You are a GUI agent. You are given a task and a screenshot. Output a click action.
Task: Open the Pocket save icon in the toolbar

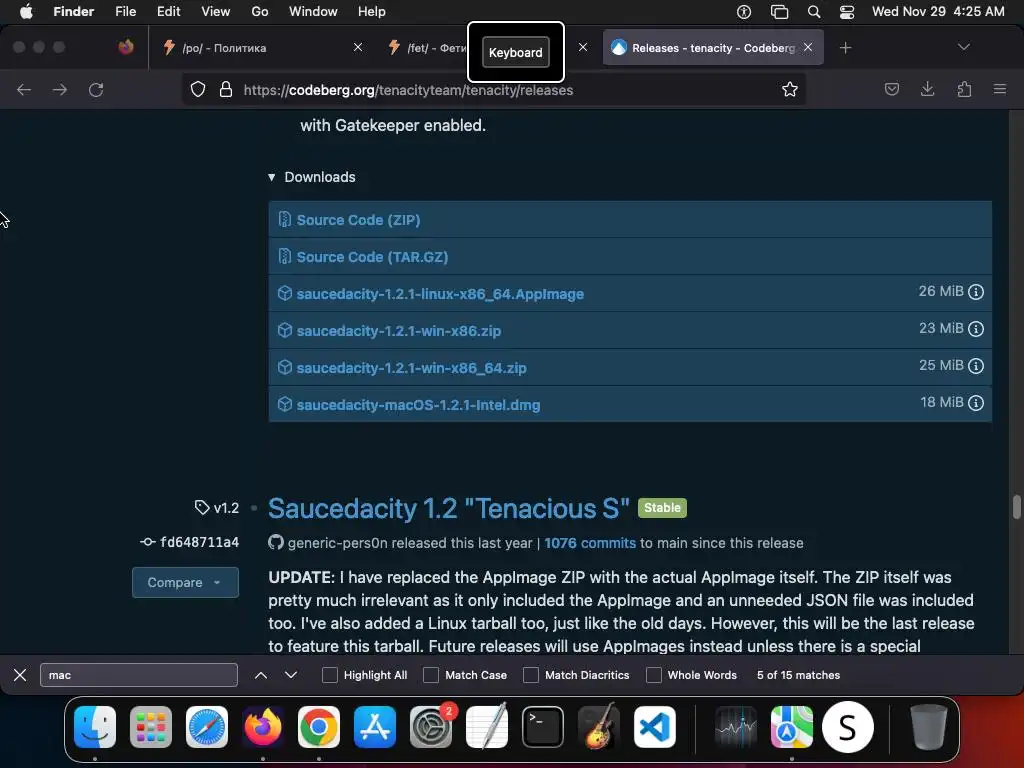point(891,89)
